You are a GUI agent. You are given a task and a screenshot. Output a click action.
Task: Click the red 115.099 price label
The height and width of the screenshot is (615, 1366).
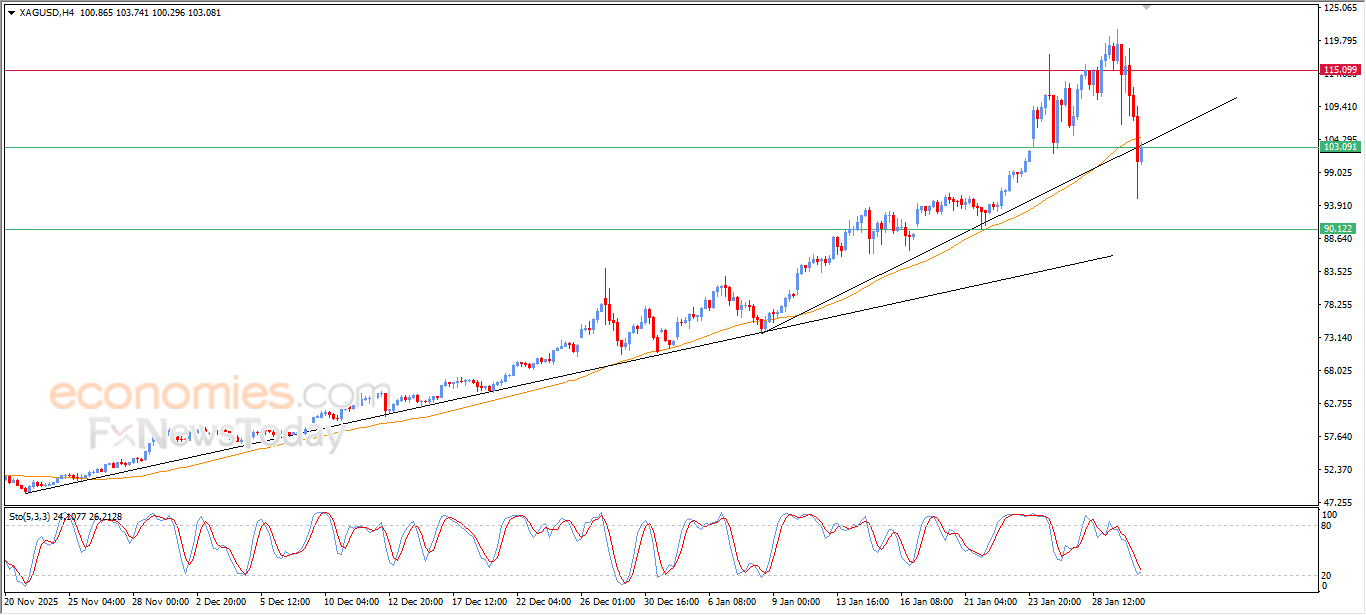pyautogui.click(x=1340, y=70)
